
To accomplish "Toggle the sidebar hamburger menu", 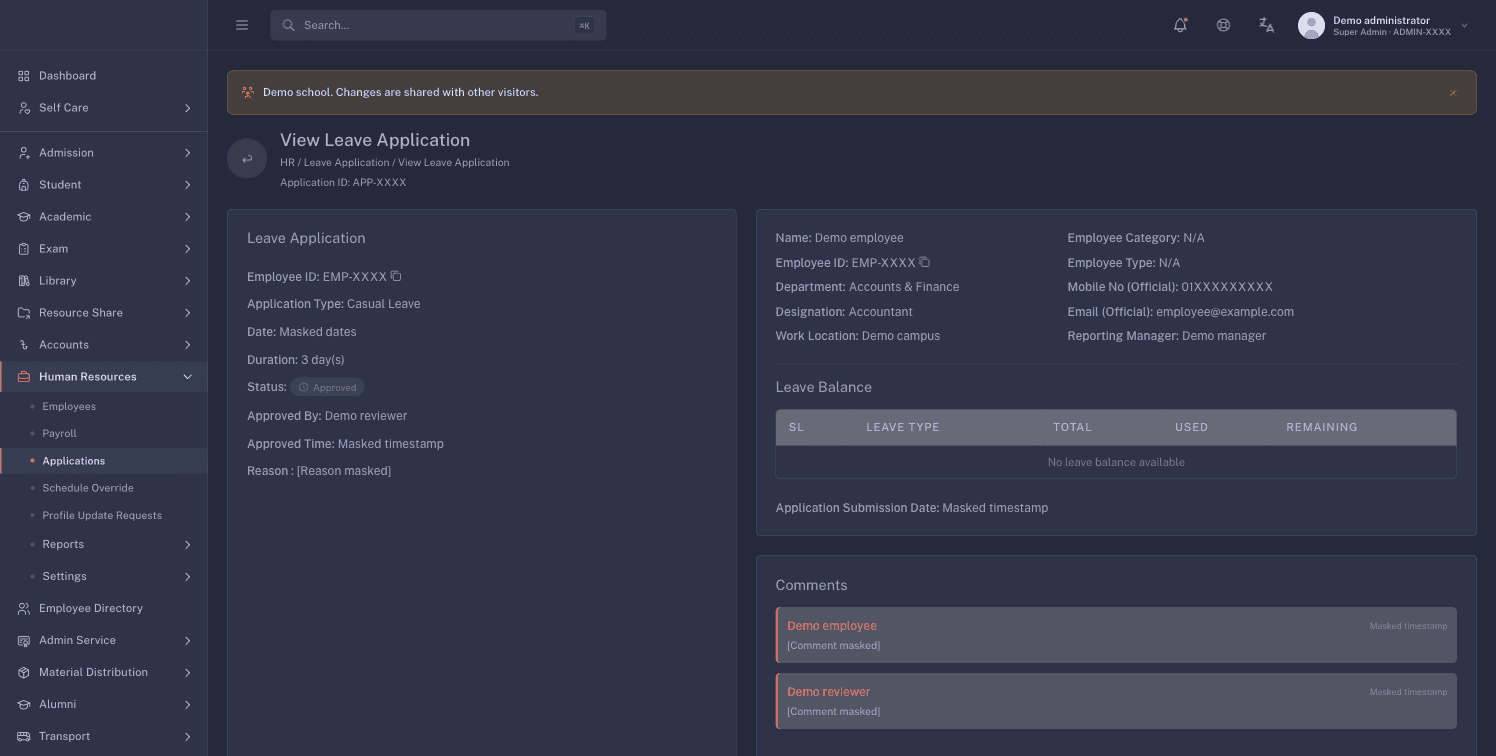I will click(x=242, y=25).
